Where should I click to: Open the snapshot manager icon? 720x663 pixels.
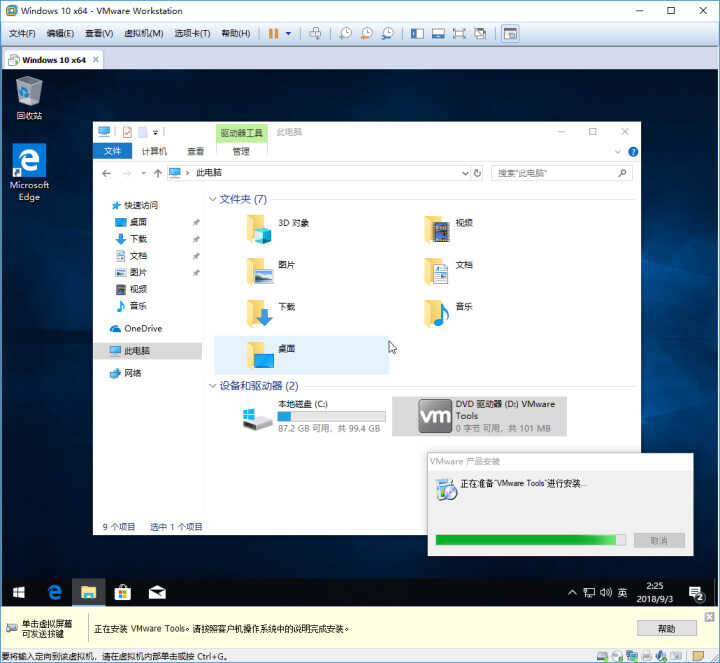(388, 34)
